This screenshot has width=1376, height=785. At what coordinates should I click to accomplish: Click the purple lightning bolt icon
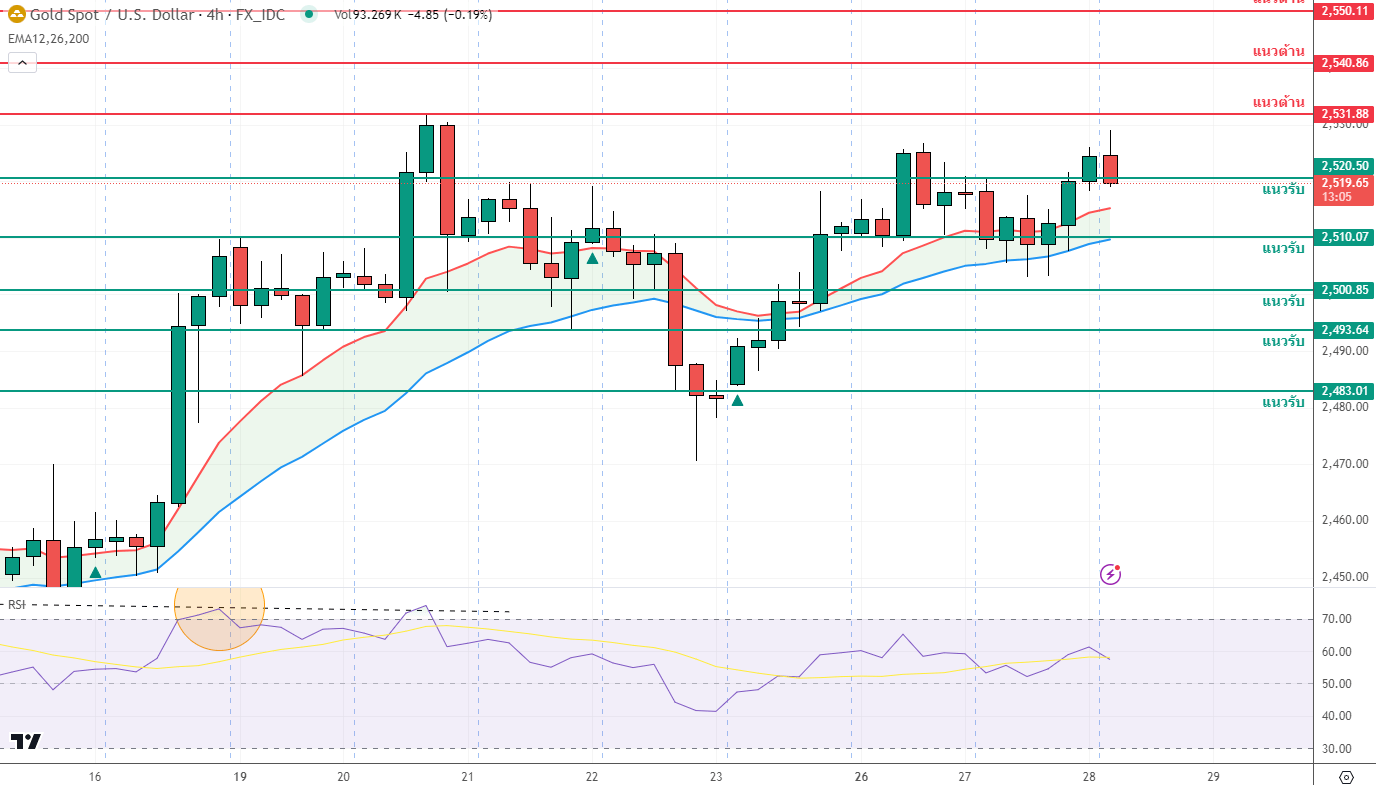click(x=1110, y=574)
